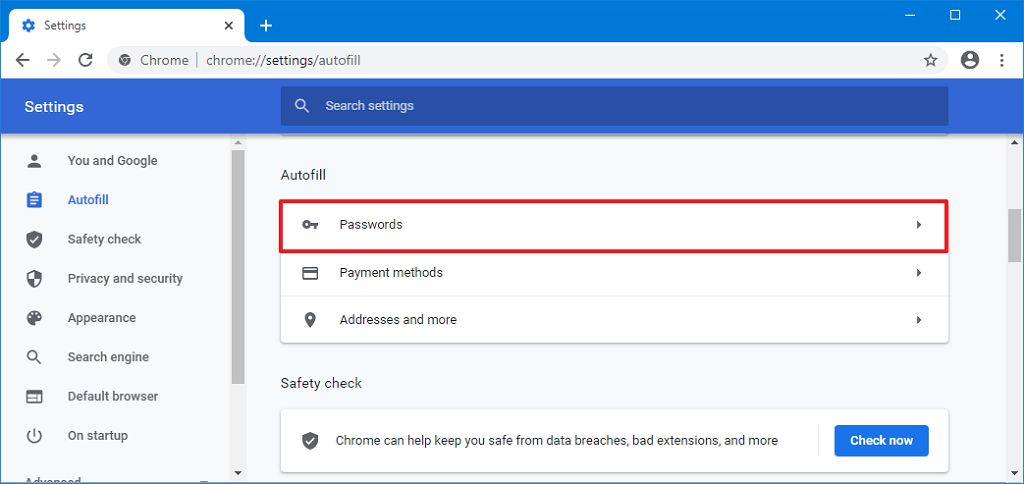1024x484 pixels.
Task: Click the Autofill clipboard icon in sidebar
Action: point(35,200)
